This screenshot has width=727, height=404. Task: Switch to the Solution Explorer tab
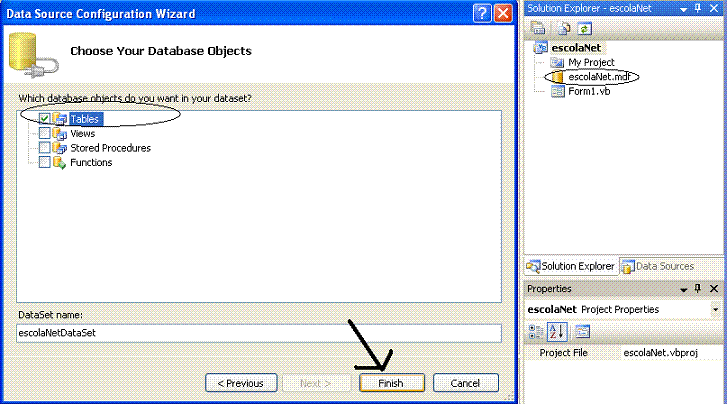click(571, 266)
